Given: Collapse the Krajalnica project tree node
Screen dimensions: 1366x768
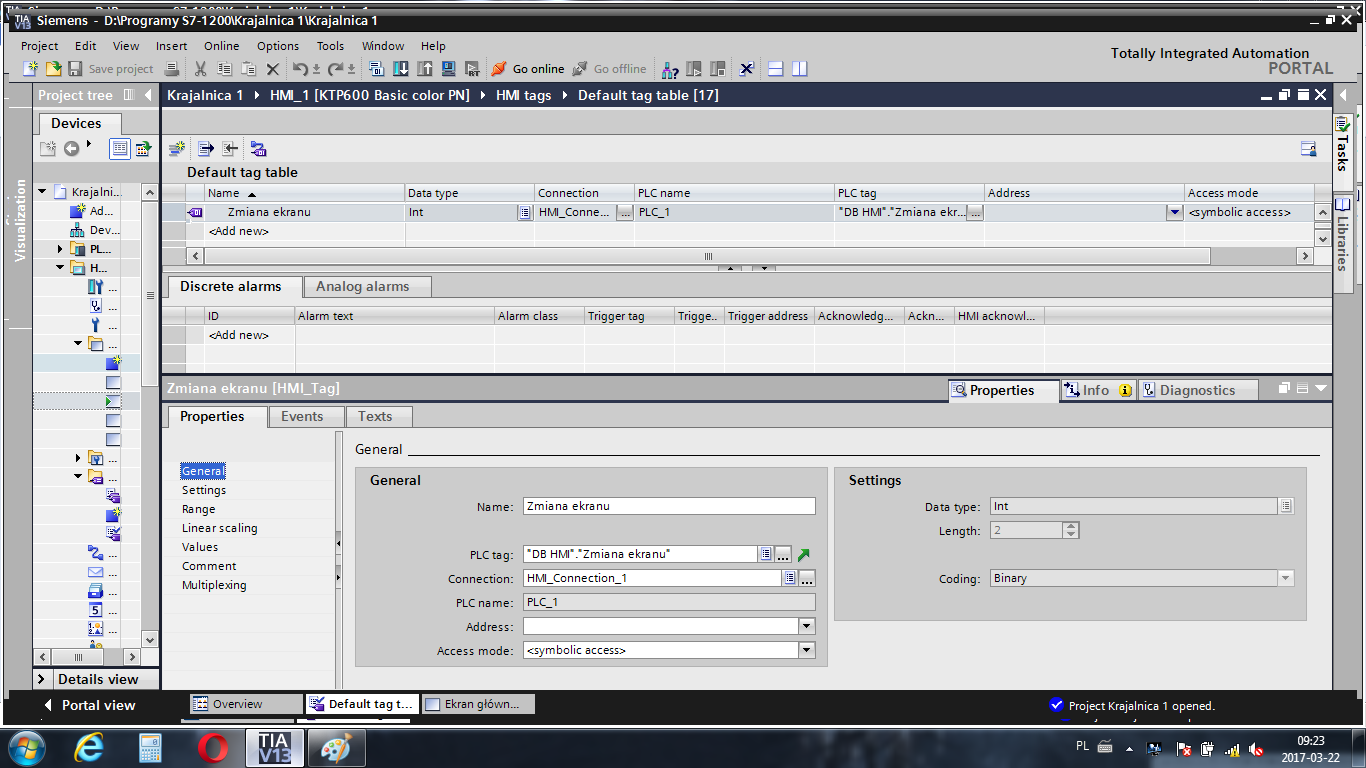Looking at the screenshot, I should [x=42, y=192].
